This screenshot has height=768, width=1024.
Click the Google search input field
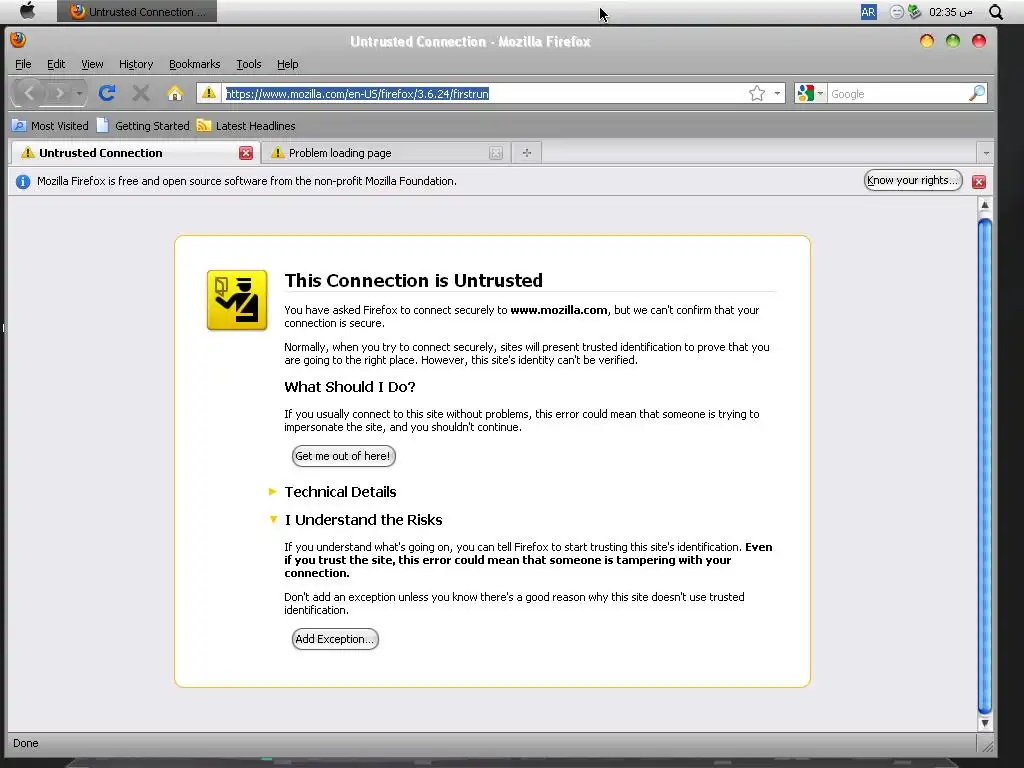pyautogui.click(x=898, y=93)
